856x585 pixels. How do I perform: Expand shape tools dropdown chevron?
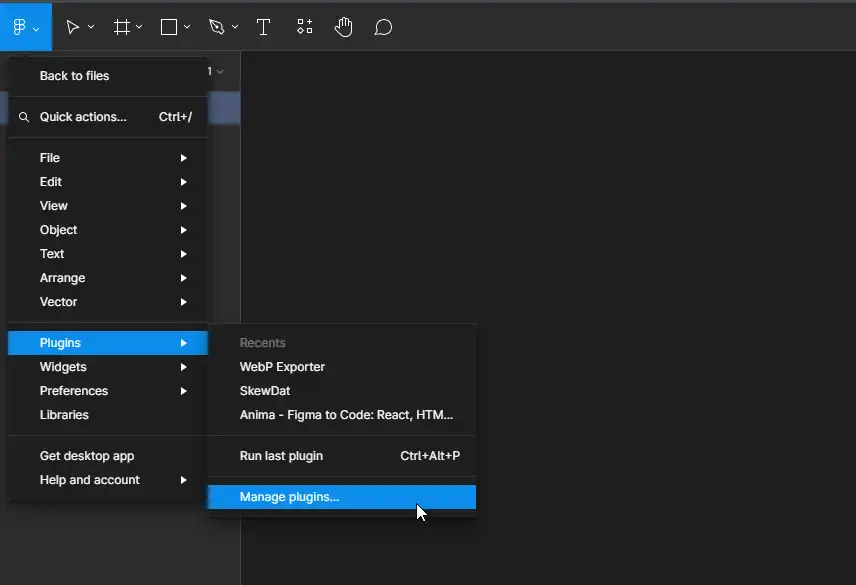187,27
